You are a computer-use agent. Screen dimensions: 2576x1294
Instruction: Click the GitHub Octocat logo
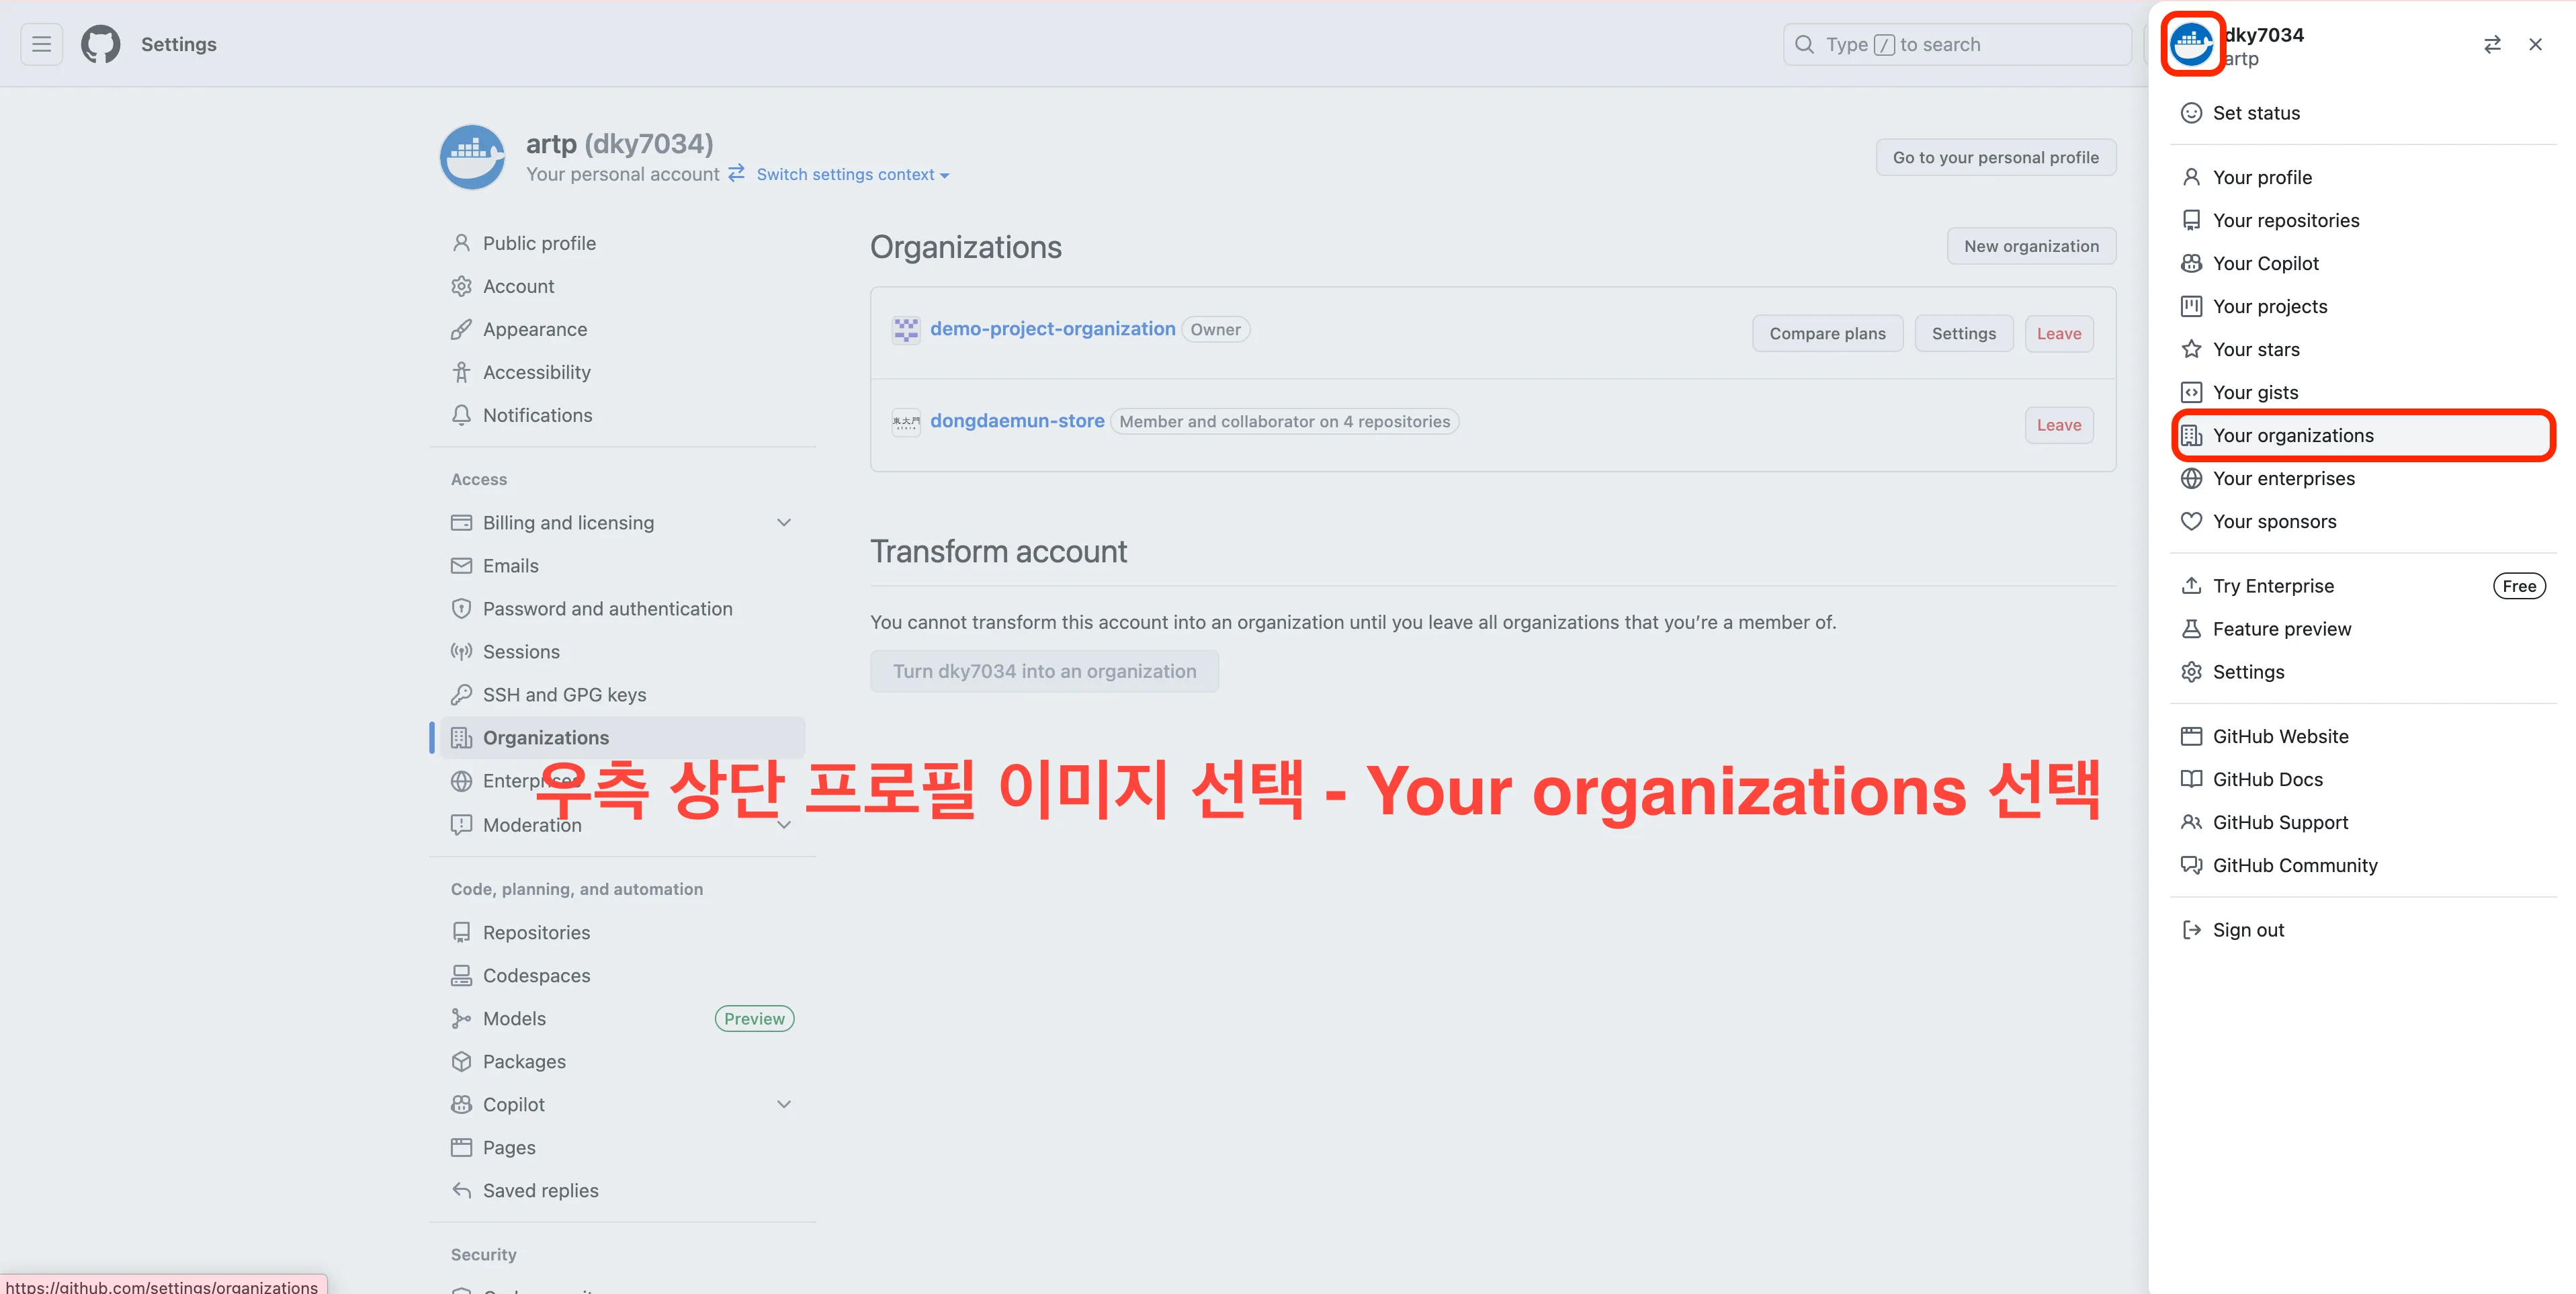coord(100,44)
